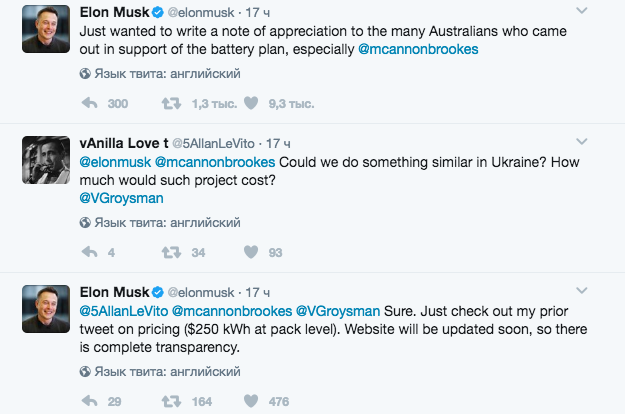Open @mcannonbrookes mention in first tweet
The image size is (626, 414).
[417, 48]
